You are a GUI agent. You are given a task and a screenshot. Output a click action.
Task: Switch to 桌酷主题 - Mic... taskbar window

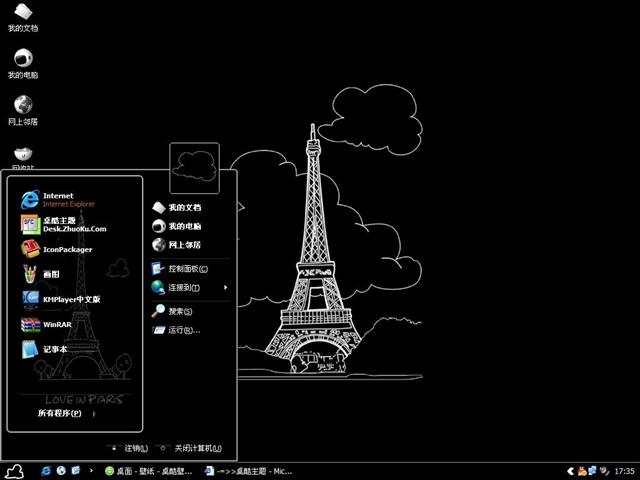pyautogui.click(x=249, y=471)
